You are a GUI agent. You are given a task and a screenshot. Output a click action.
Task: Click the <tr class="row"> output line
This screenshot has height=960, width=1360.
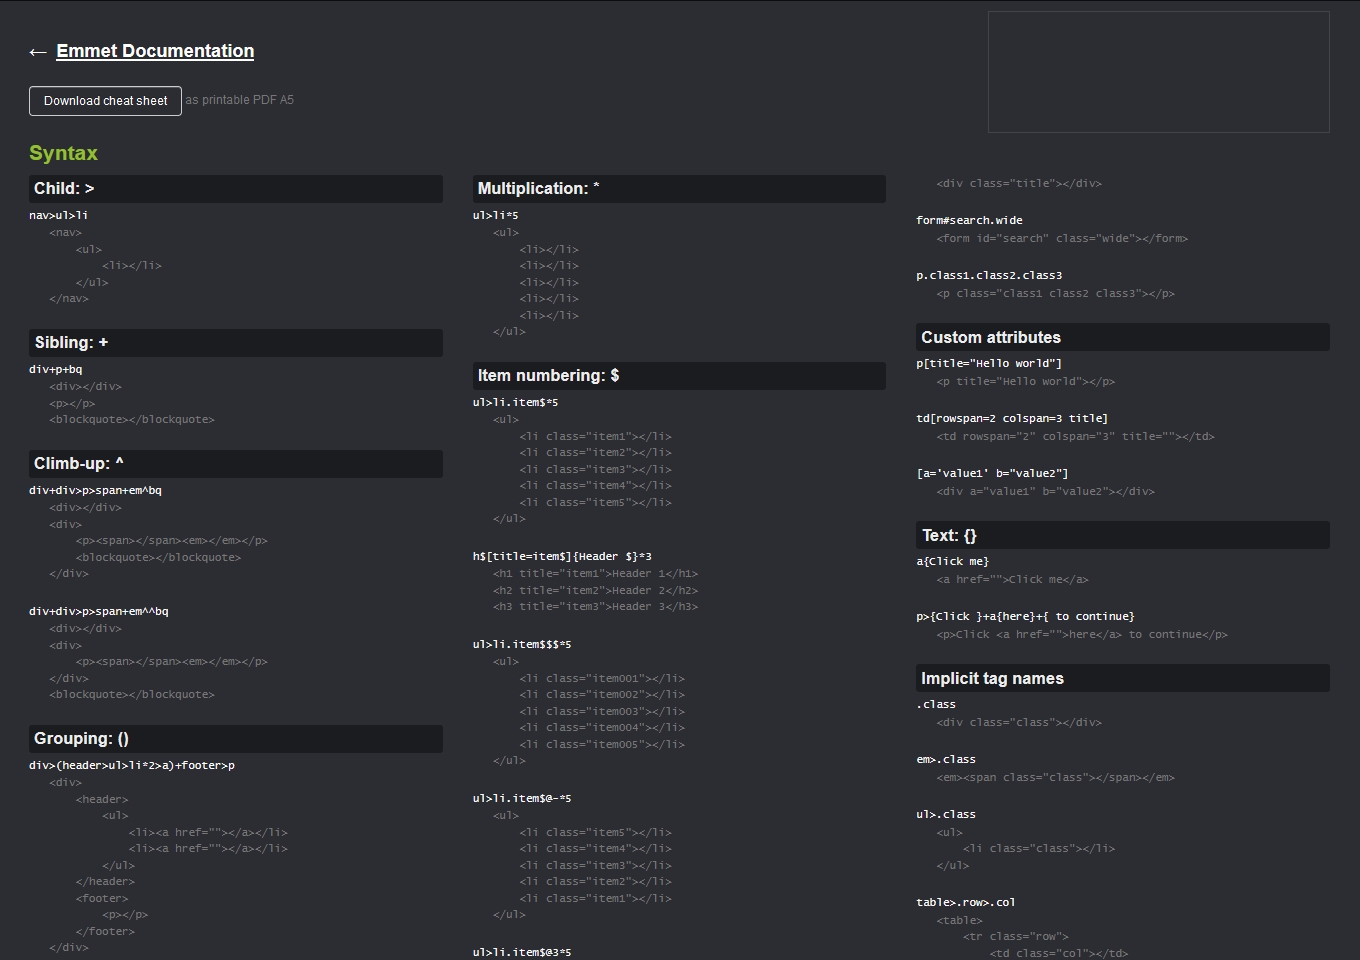[x=1016, y=936]
